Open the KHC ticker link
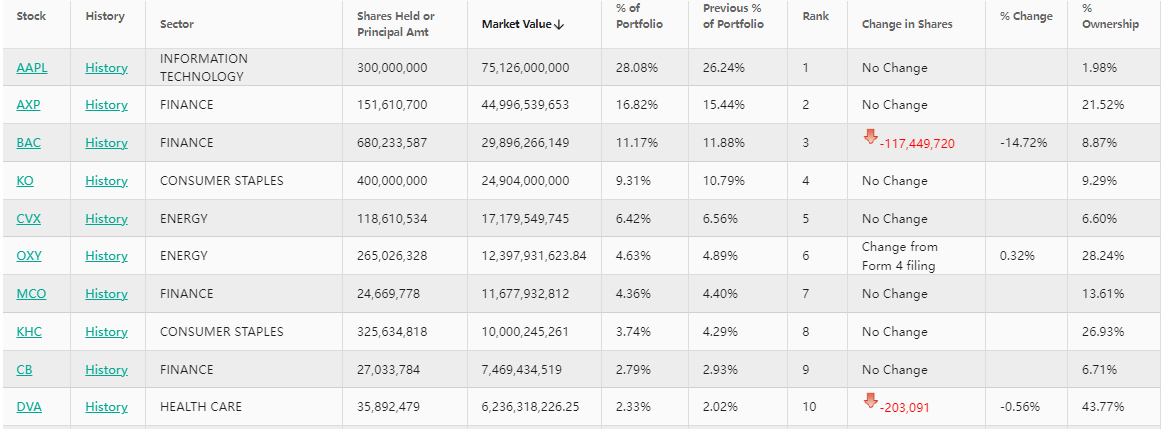Viewport: 1161px width, 429px height. (x=29, y=332)
